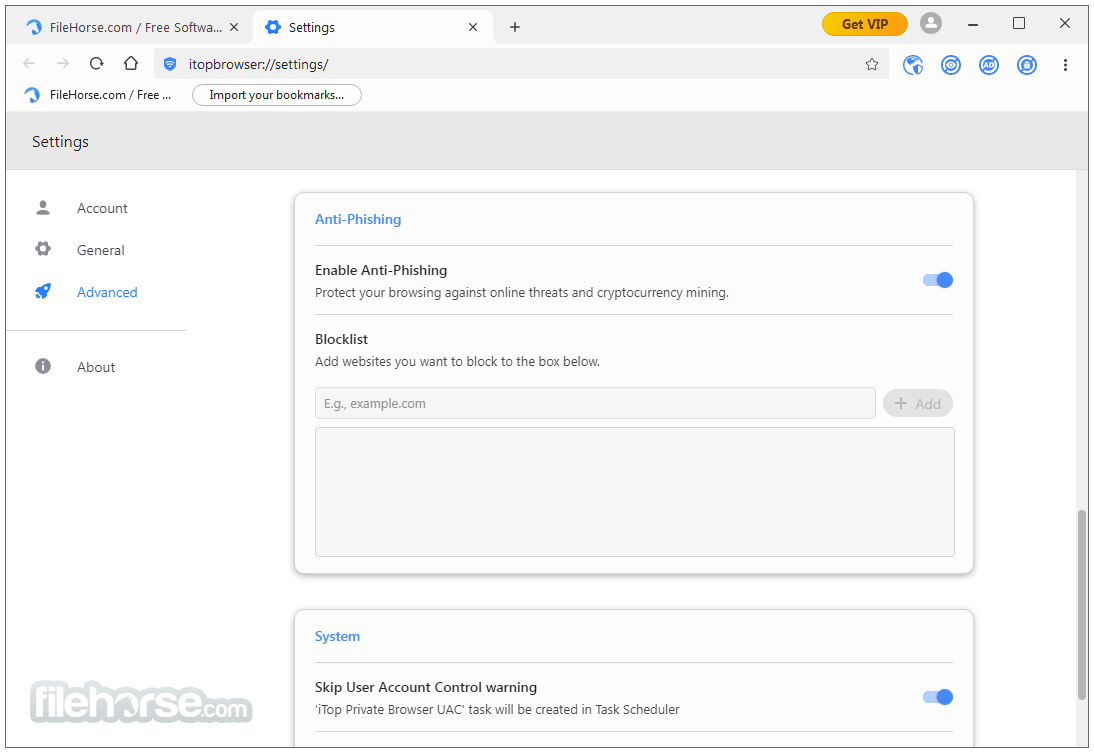The image size is (1094, 753).
Task: Click the System heading
Action: (337, 636)
